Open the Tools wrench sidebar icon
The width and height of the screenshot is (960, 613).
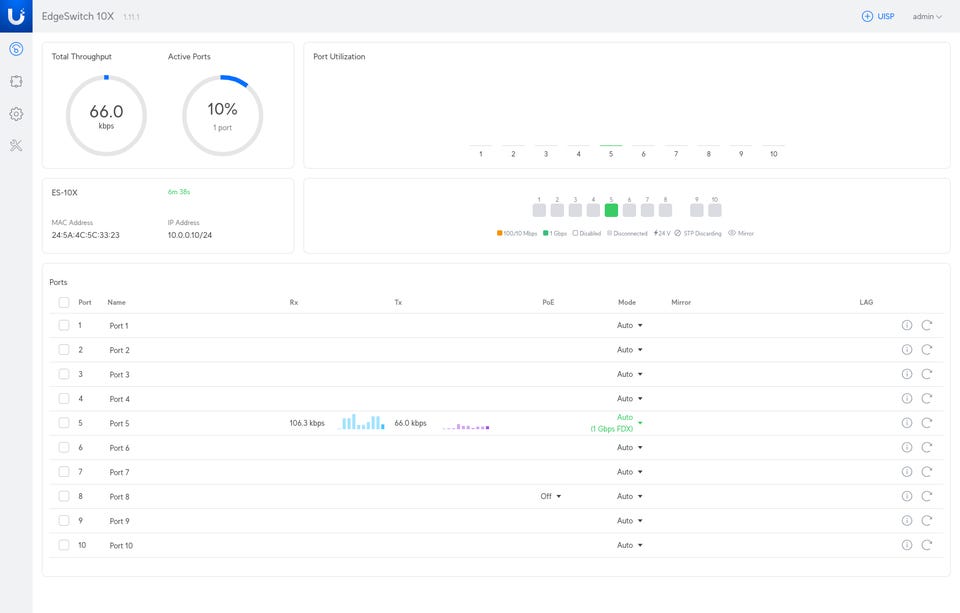16,145
